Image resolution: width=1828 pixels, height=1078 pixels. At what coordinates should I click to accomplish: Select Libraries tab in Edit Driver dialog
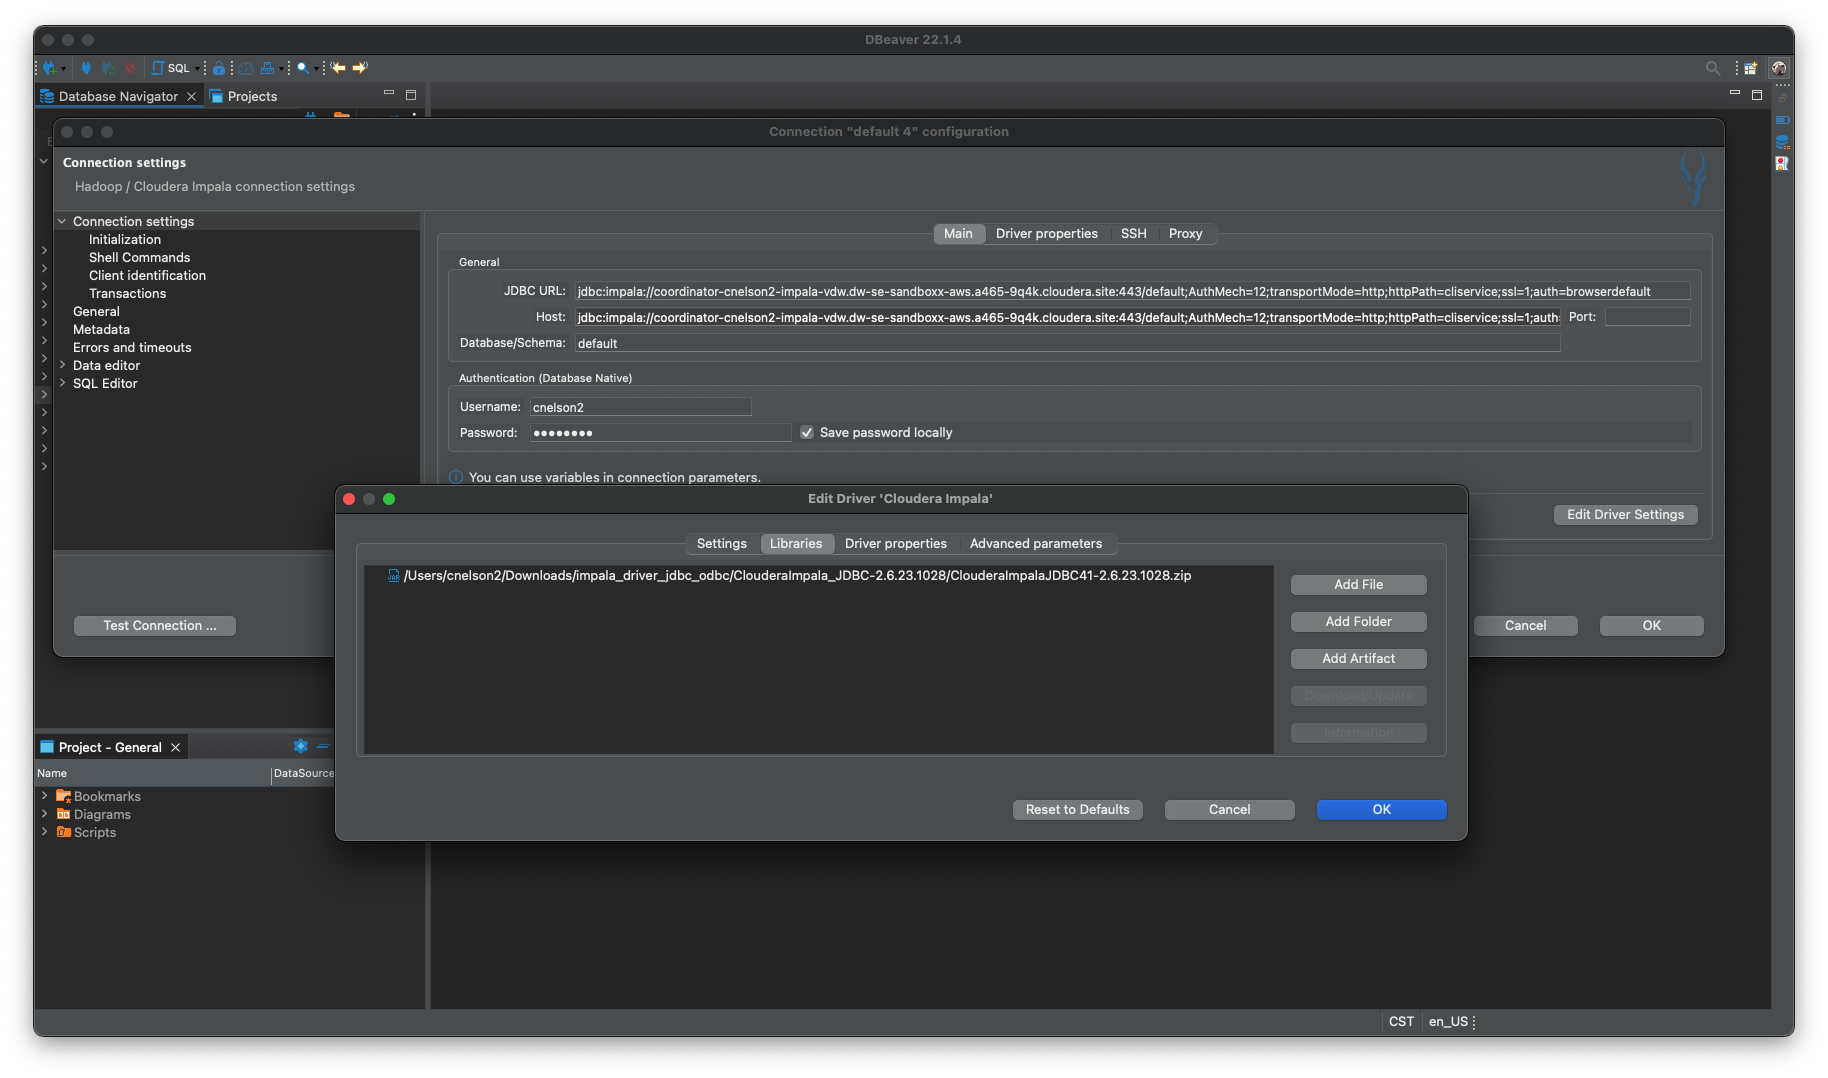(x=796, y=543)
